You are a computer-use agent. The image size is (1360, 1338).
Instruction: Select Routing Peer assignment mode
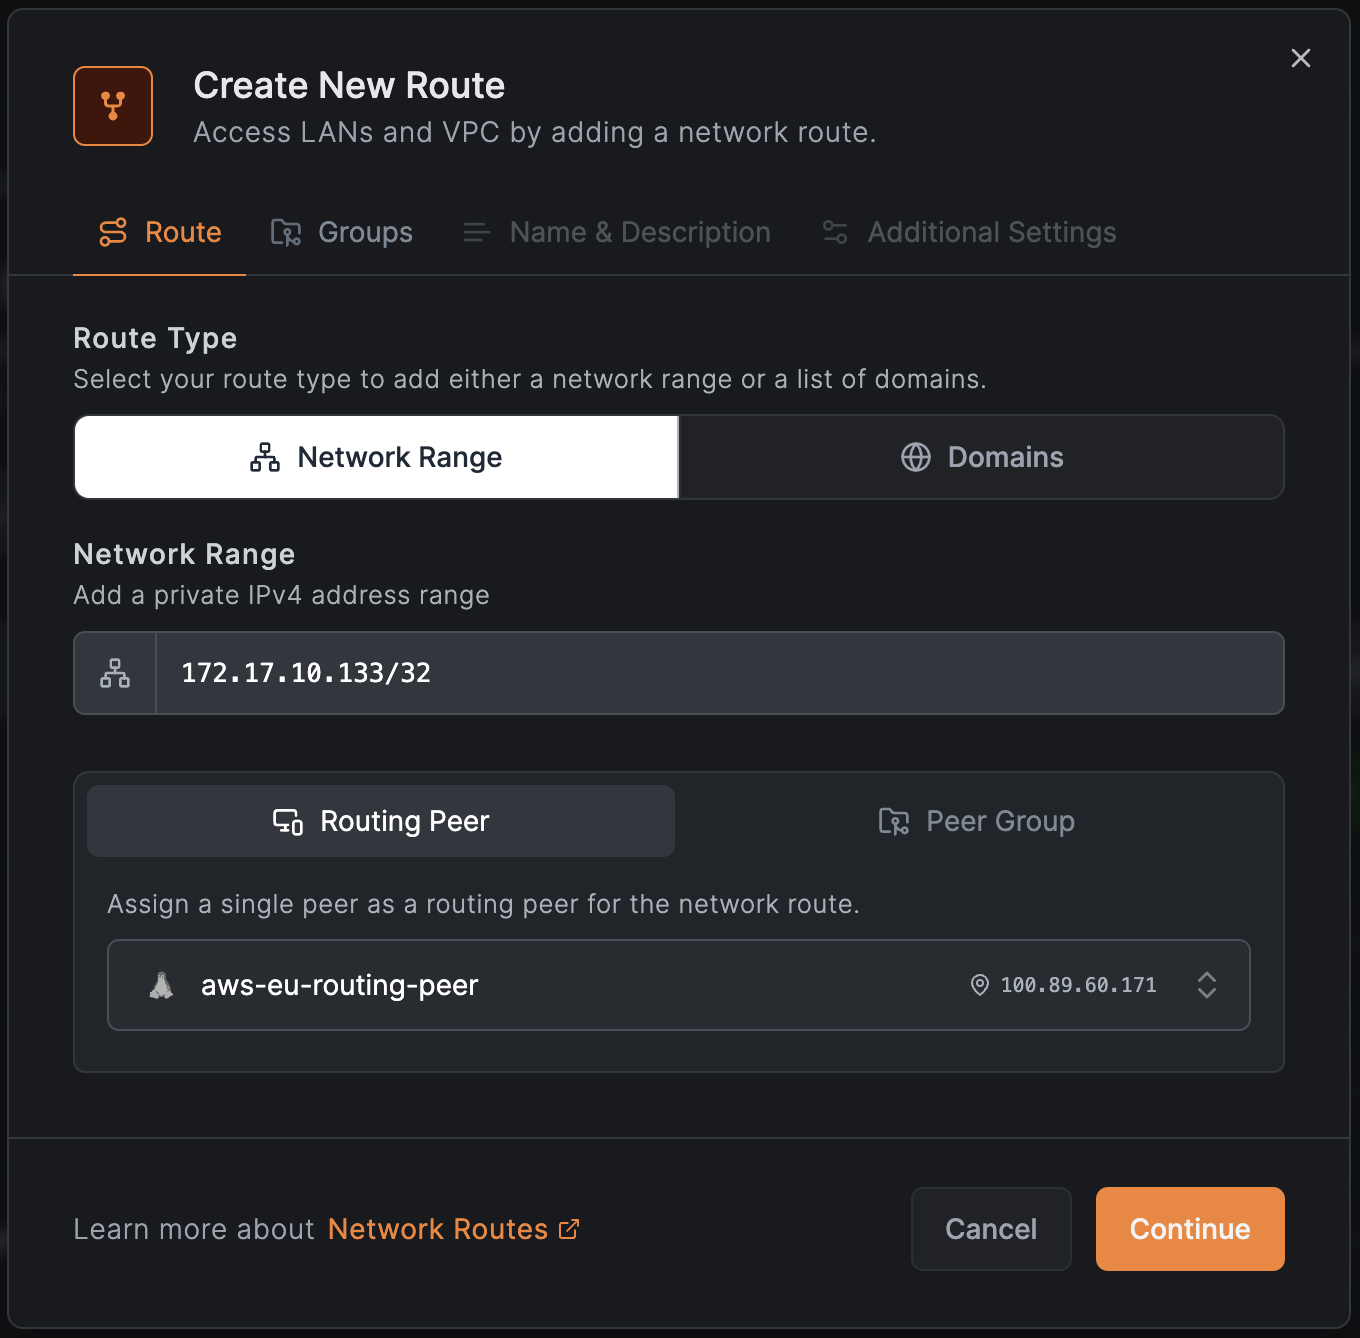381,821
